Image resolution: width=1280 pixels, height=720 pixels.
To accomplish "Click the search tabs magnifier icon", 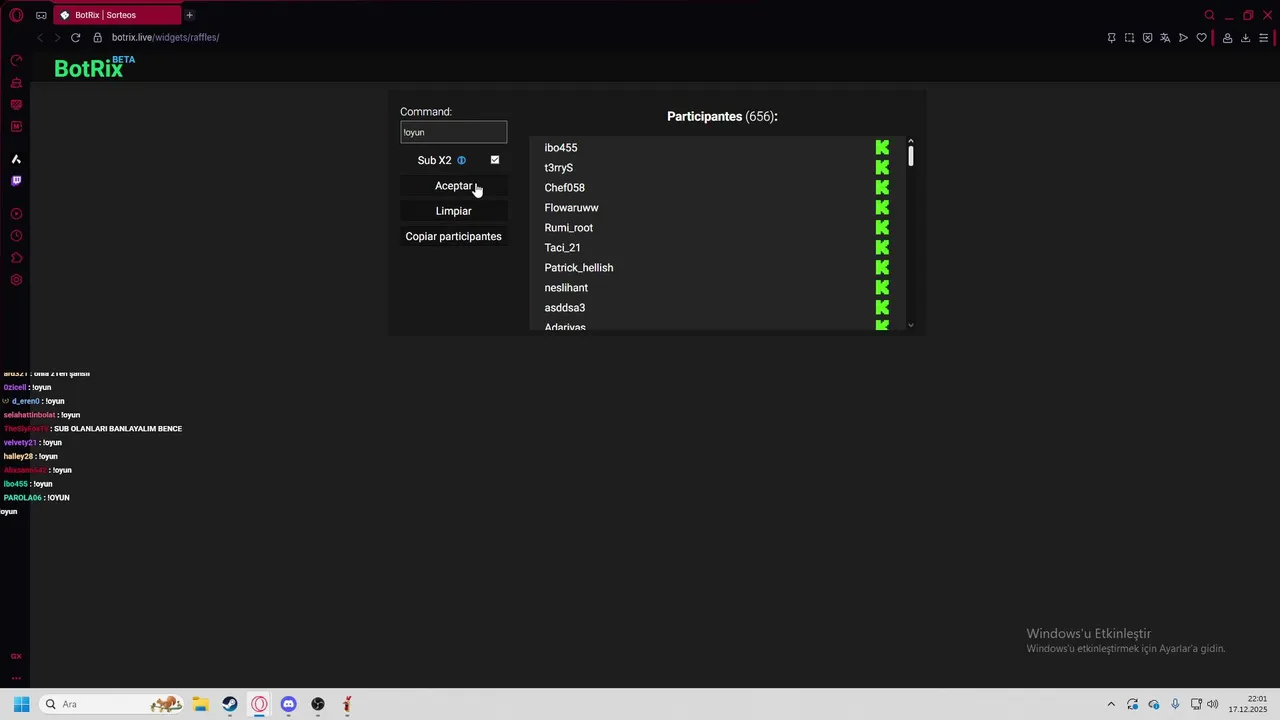I will (1209, 15).
